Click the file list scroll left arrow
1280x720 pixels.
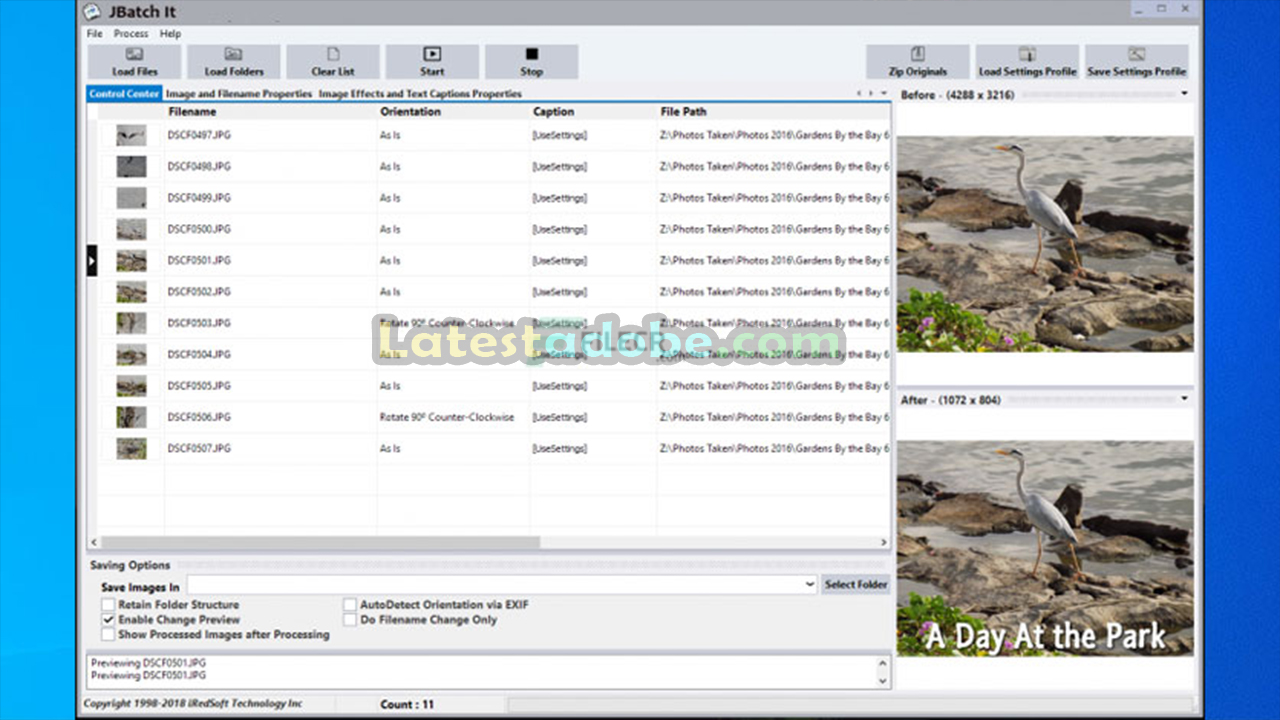pos(94,543)
